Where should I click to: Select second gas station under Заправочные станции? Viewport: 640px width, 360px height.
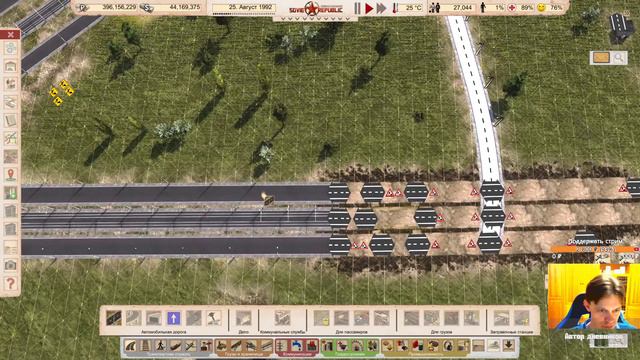click(x=521, y=318)
